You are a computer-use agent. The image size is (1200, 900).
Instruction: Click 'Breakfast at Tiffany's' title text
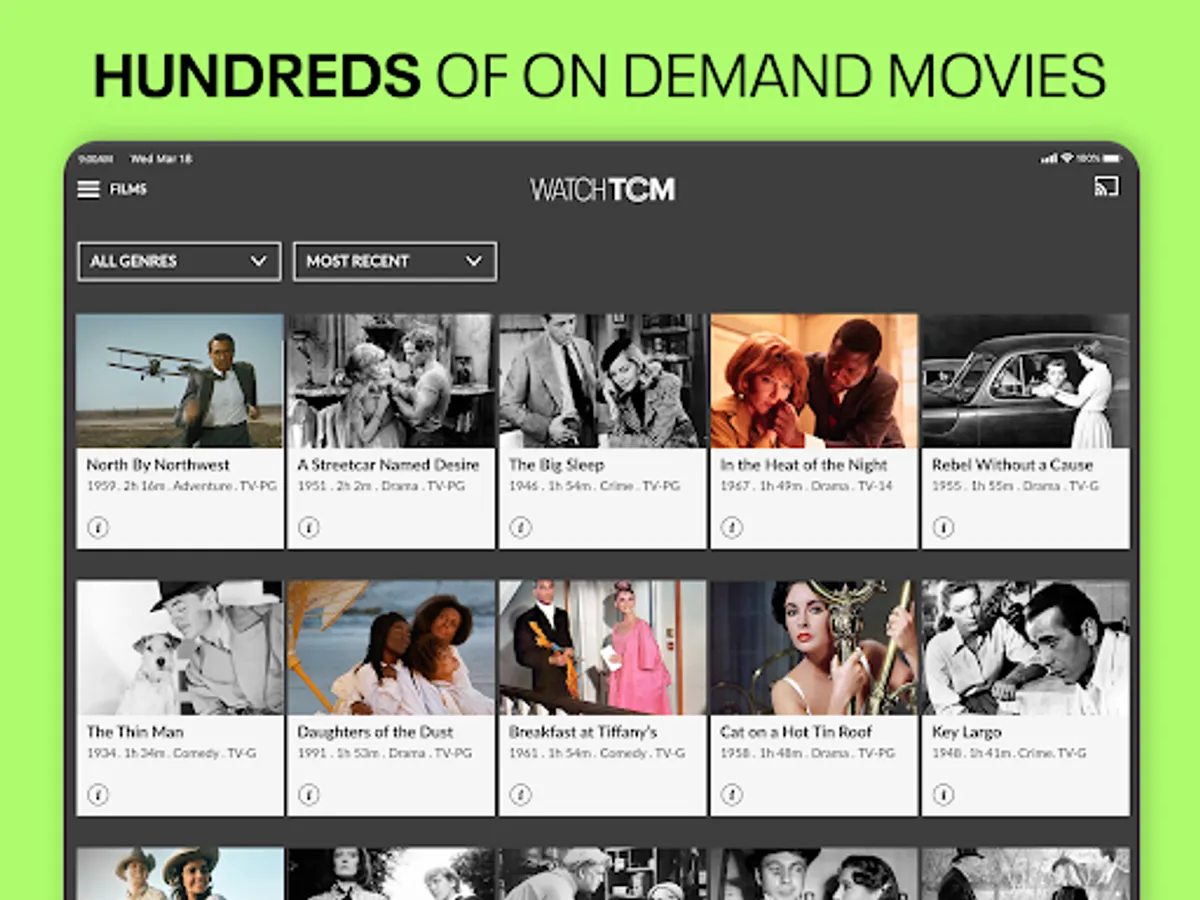(582, 732)
